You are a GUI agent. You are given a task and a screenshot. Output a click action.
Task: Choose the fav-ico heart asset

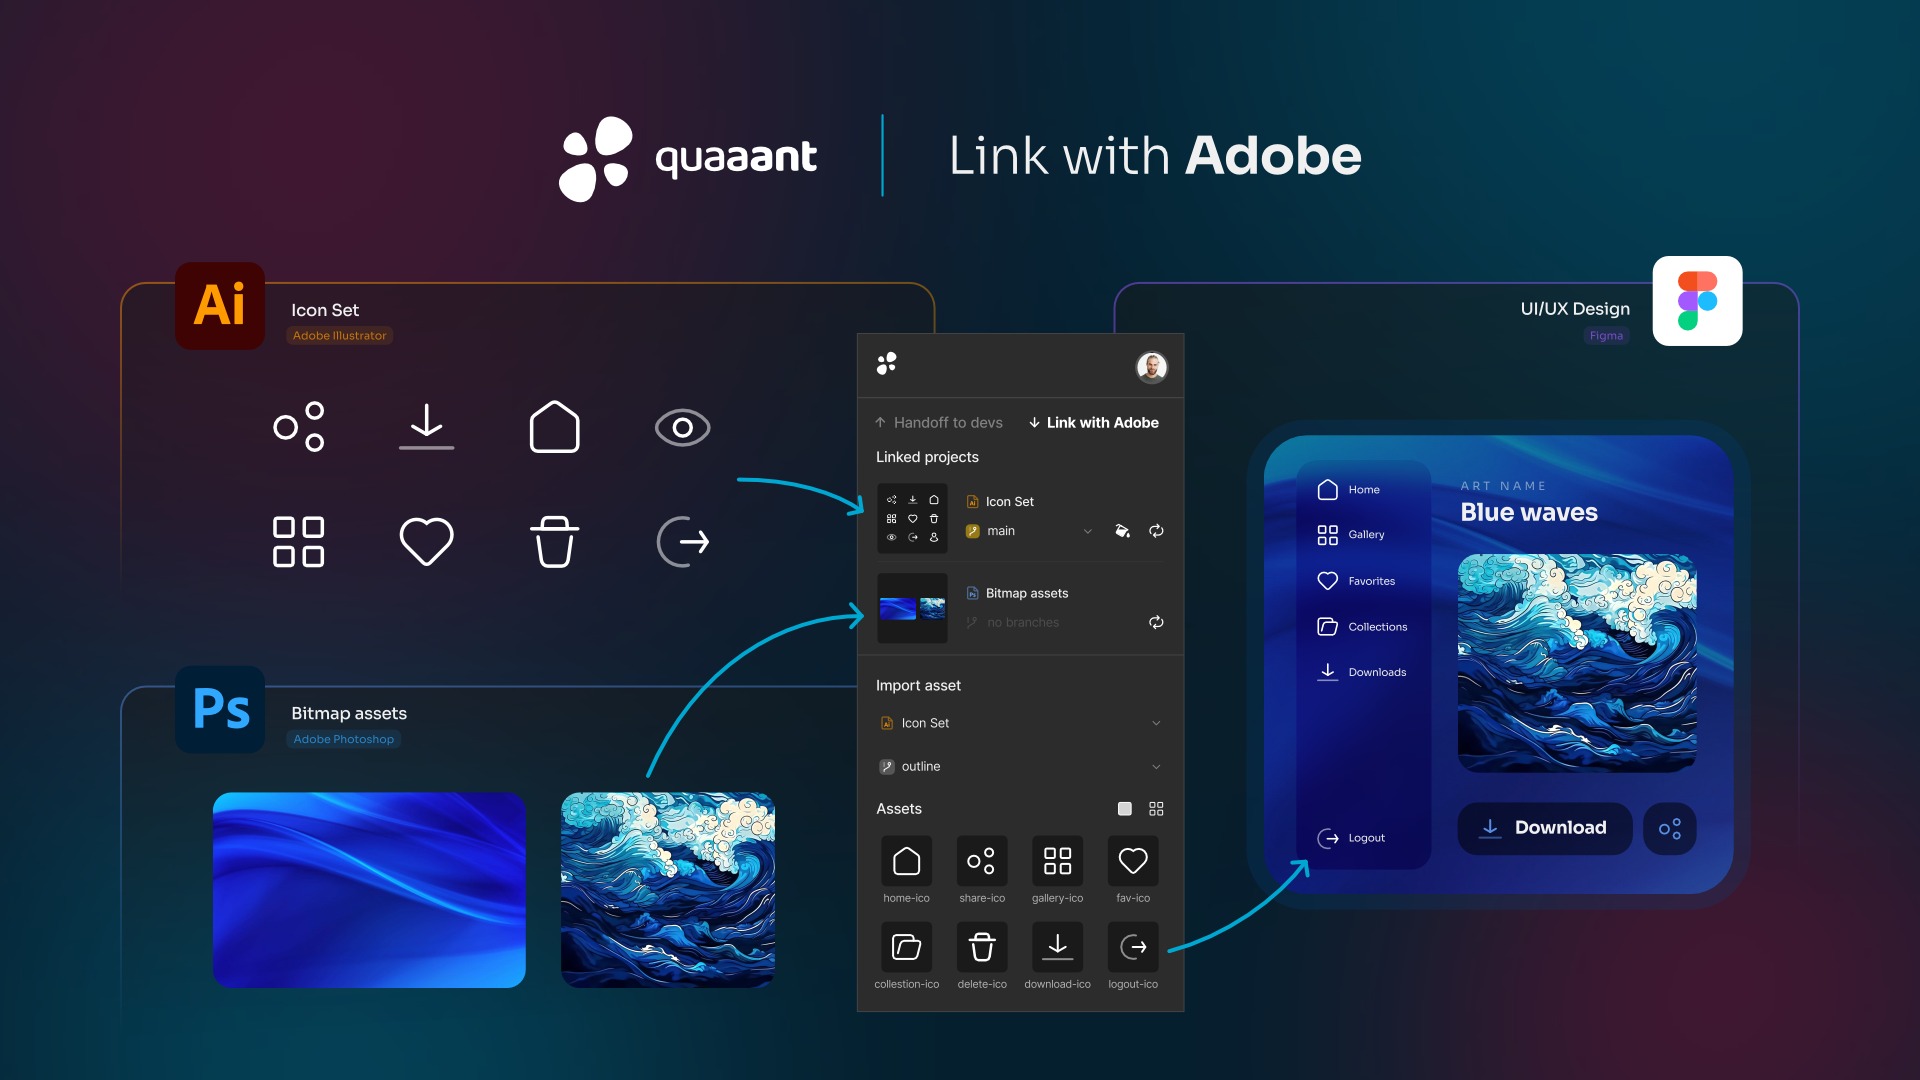pos(1133,861)
